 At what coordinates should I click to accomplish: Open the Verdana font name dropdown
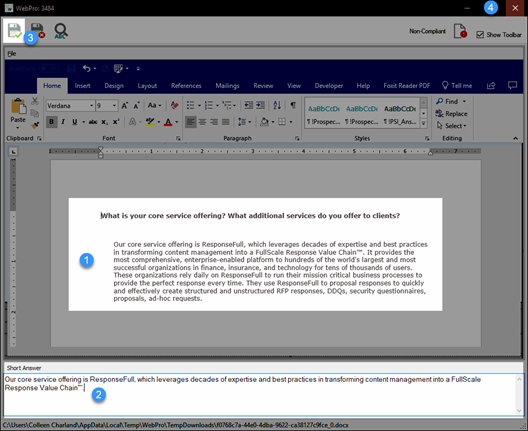(x=92, y=106)
